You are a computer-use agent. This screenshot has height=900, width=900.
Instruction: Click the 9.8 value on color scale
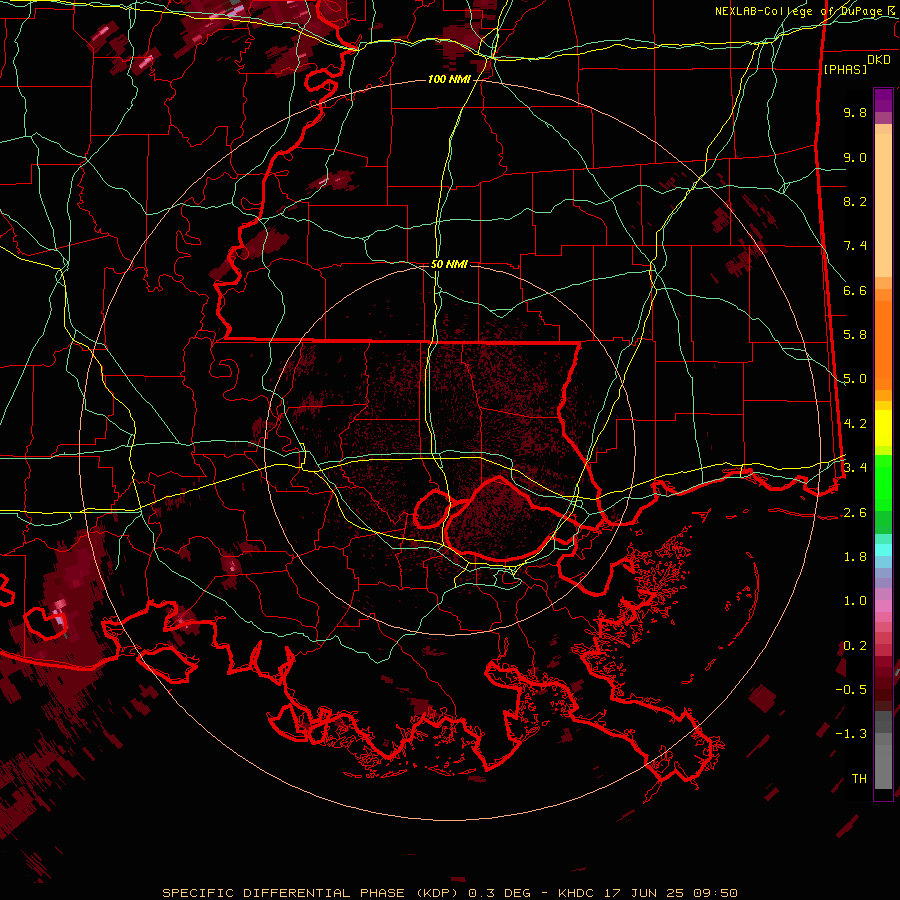855,112
